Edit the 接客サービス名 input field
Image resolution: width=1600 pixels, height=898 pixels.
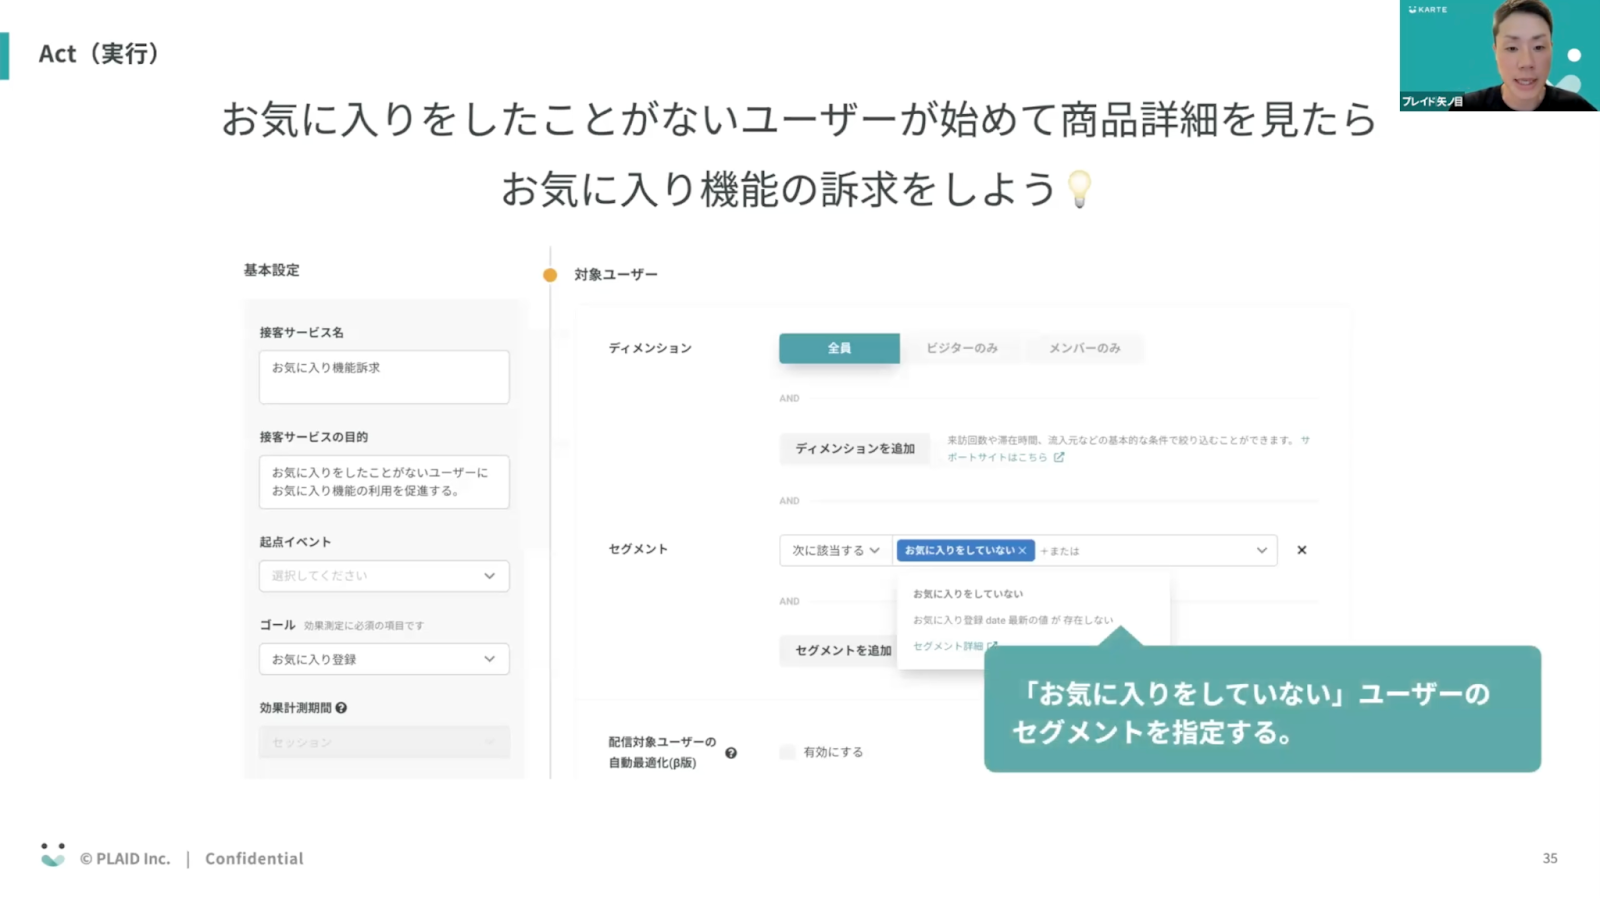click(x=384, y=377)
